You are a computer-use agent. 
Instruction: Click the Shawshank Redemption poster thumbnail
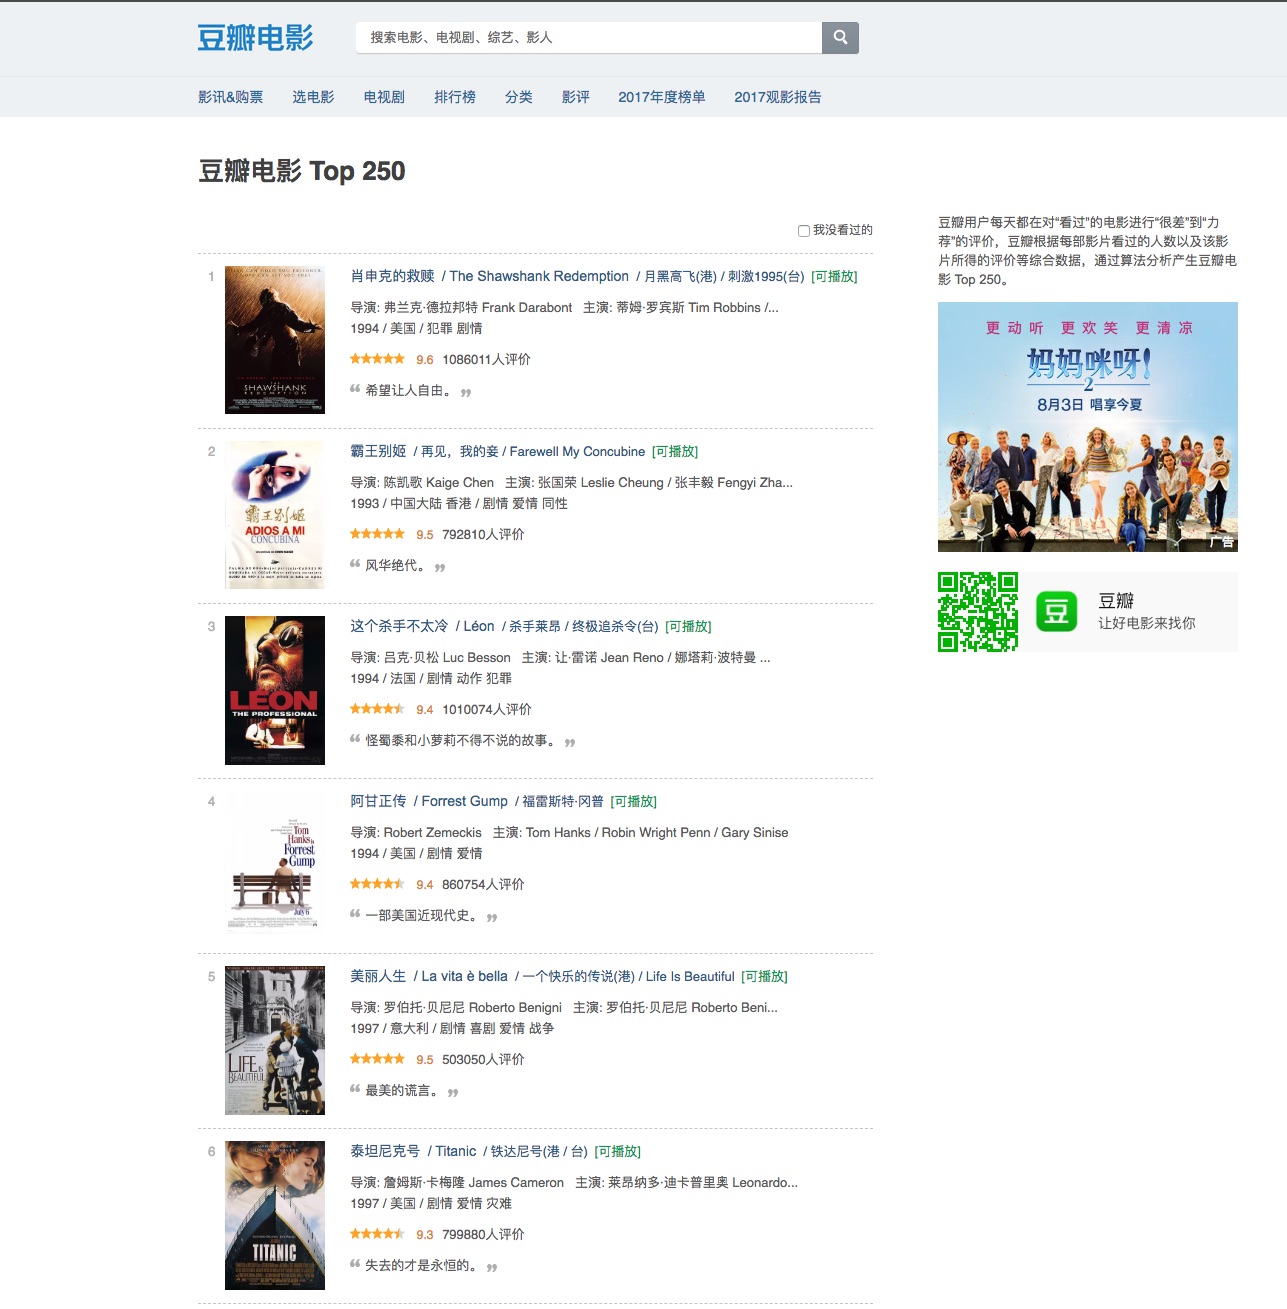(275, 340)
